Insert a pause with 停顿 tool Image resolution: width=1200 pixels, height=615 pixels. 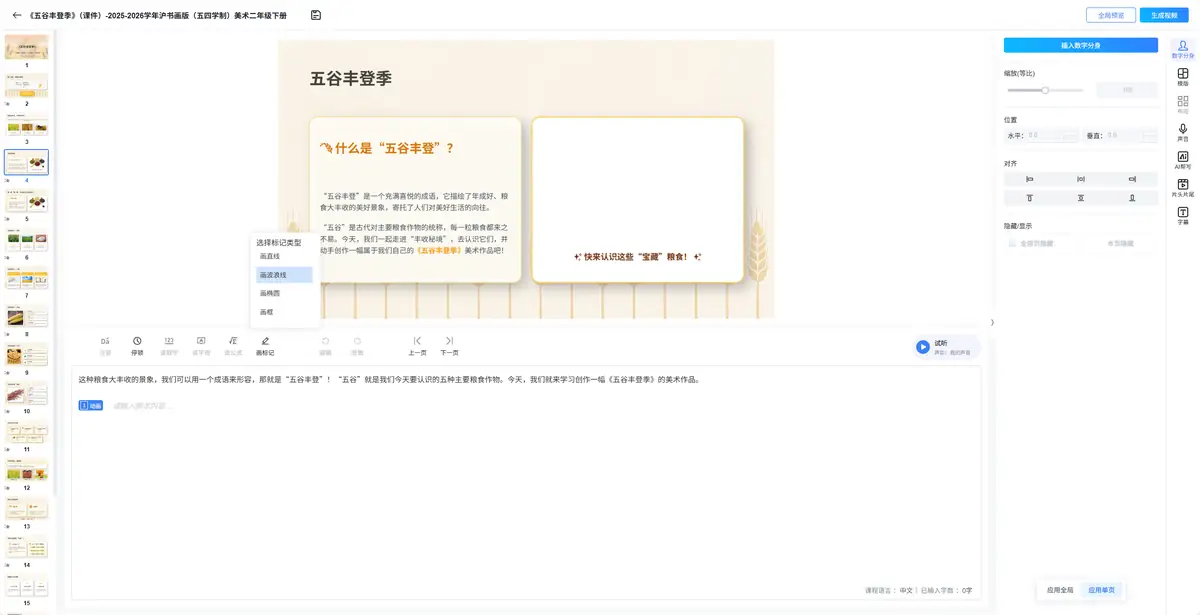[137, 346]
